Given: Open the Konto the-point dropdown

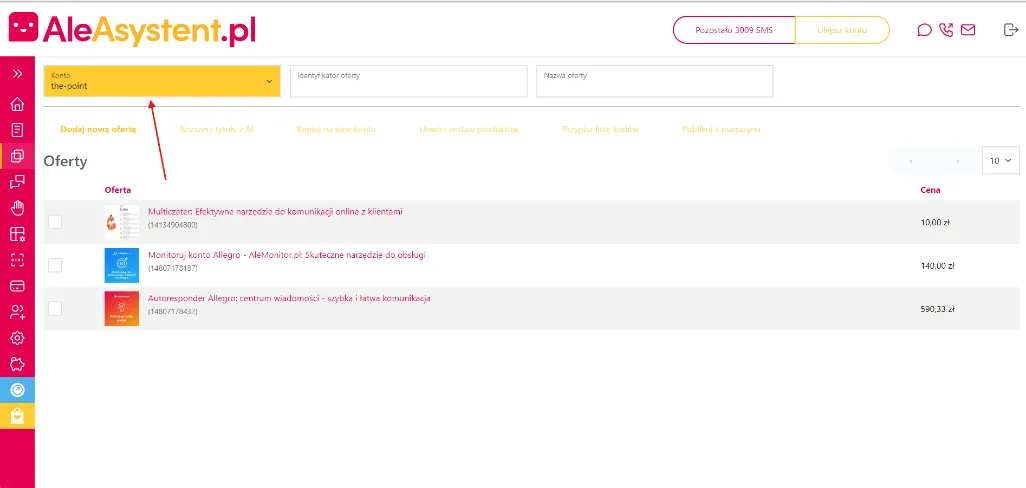Looking at the screenshot, I should [x=161, y=81].
